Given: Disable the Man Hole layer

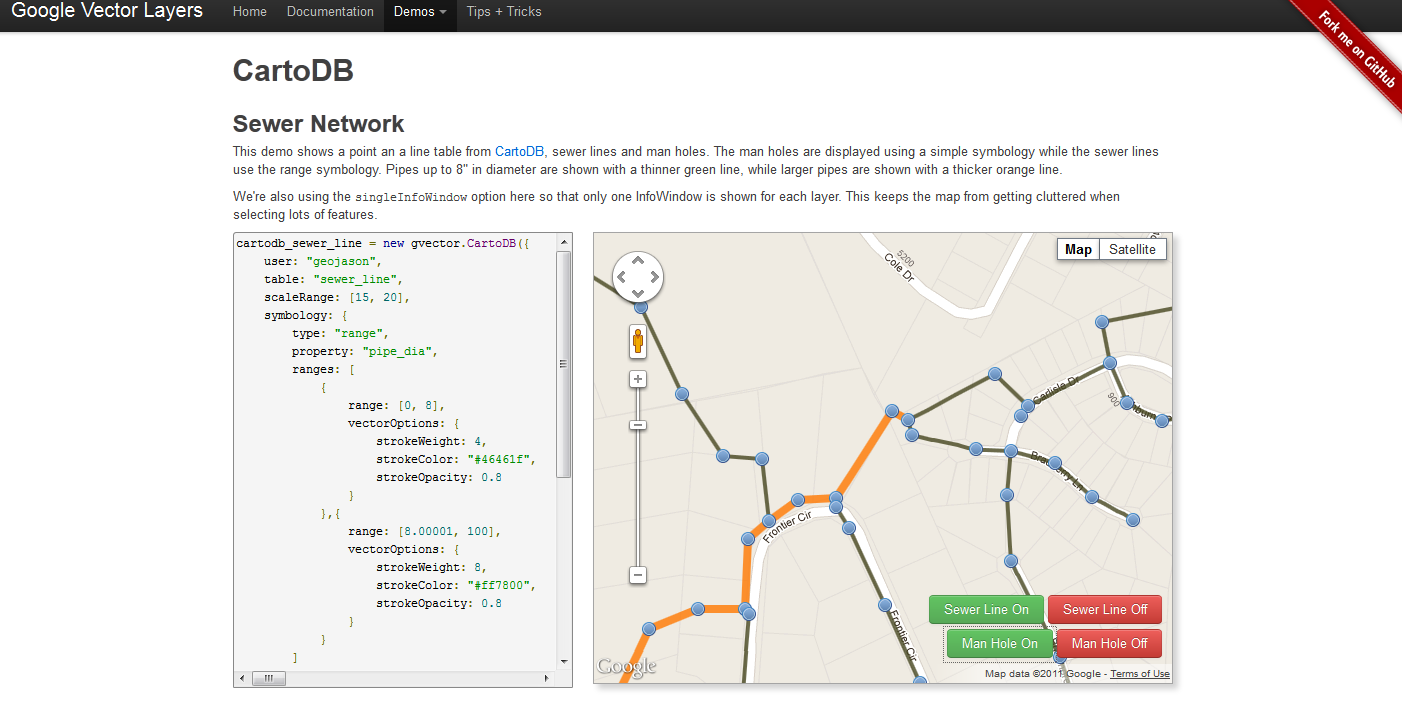Looking at the screenshot, I should [1107, 643].
